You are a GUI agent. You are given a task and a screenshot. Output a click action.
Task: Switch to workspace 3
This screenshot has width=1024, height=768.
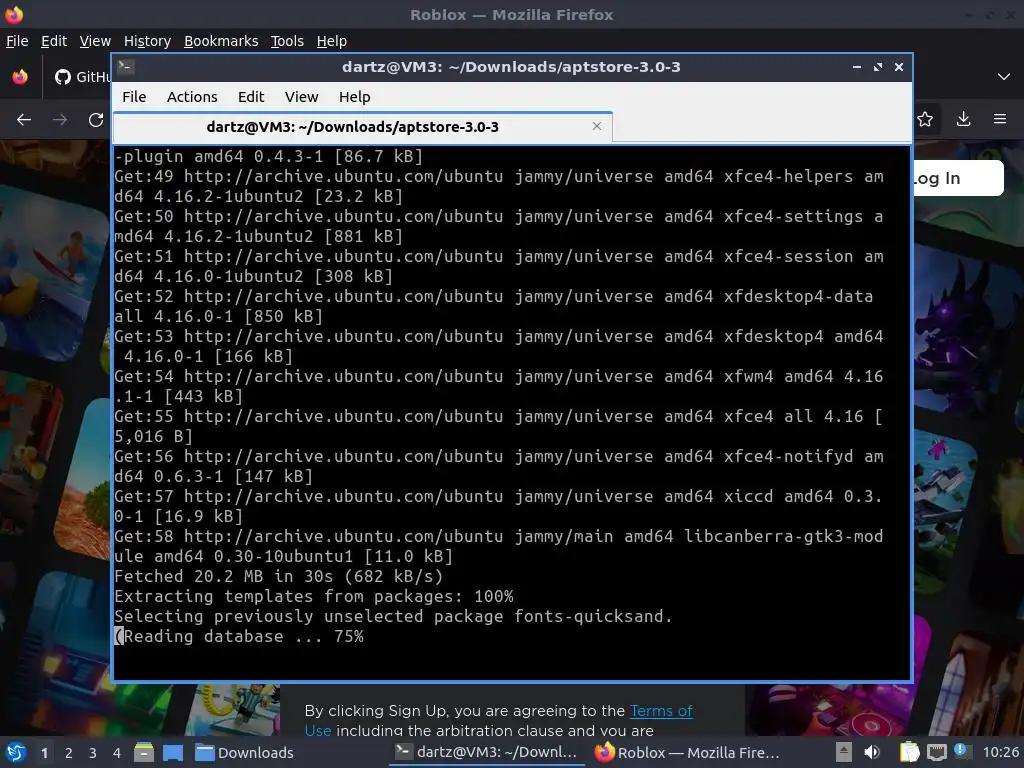[x=93, y=753]
